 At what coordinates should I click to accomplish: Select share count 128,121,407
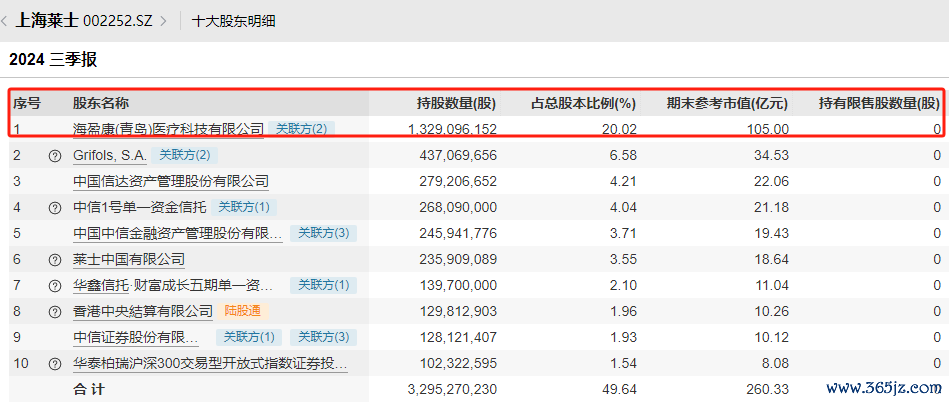[x=458, y=337]
